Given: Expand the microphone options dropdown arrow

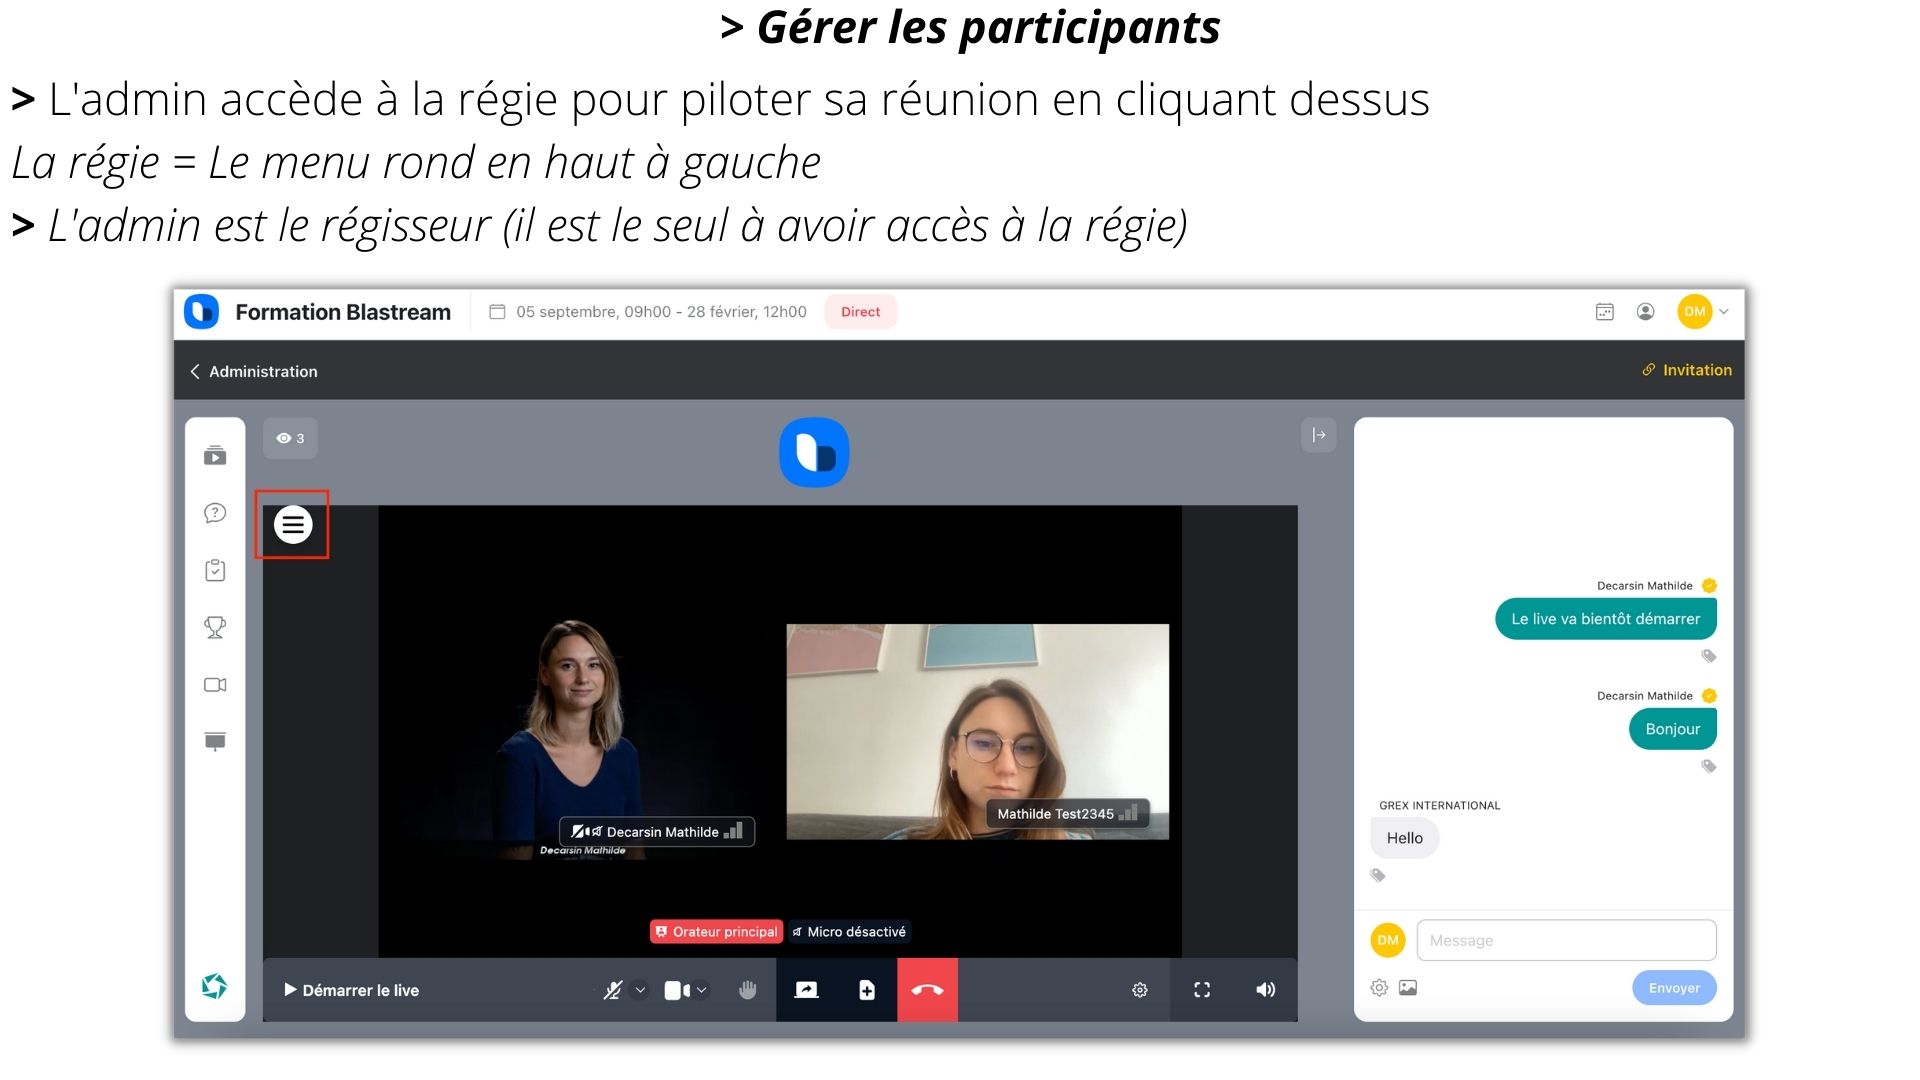Looking at the screenshot, I should tap(640, 990).
